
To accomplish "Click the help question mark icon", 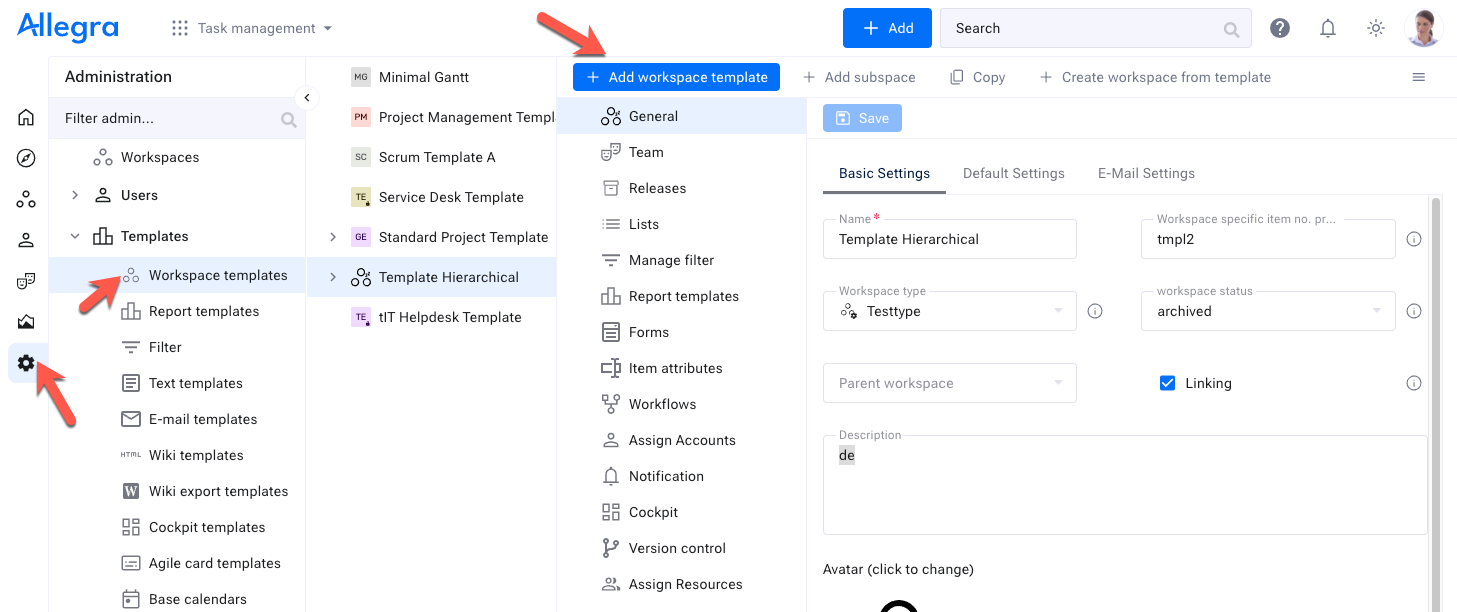I will (1279, 28).
